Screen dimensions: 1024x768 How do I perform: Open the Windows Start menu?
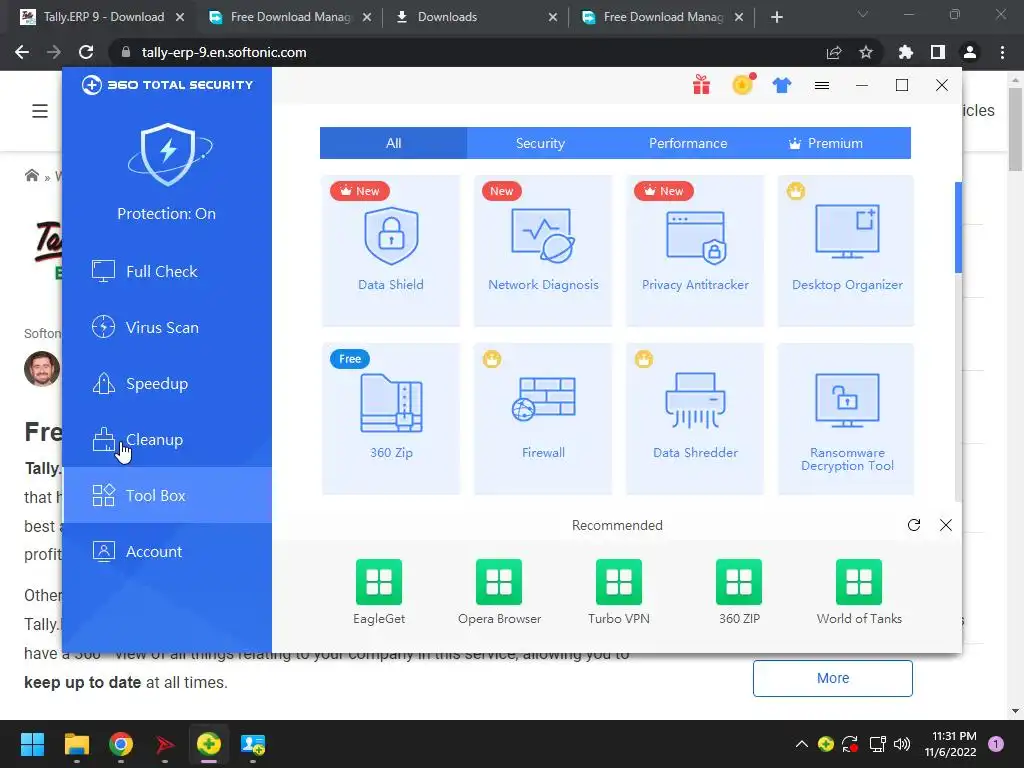(32, 744)
